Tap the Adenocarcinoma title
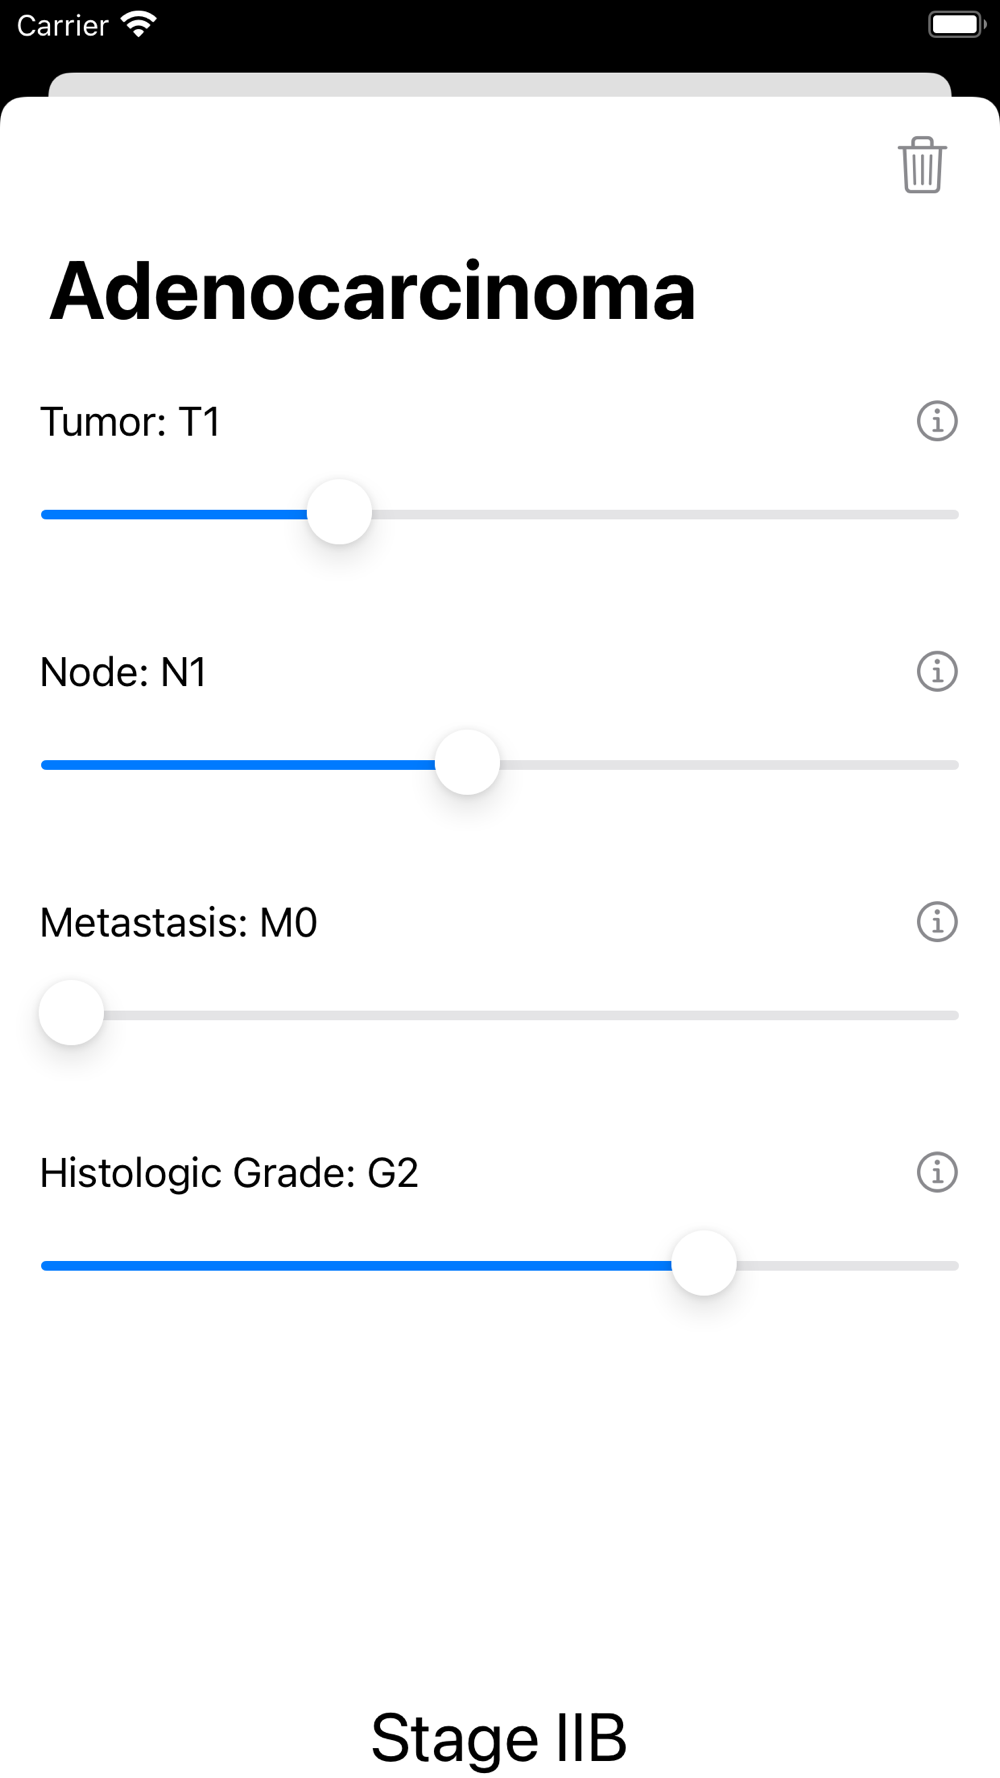Screen dimensions: 1000x1778 [x=372, y=292]
